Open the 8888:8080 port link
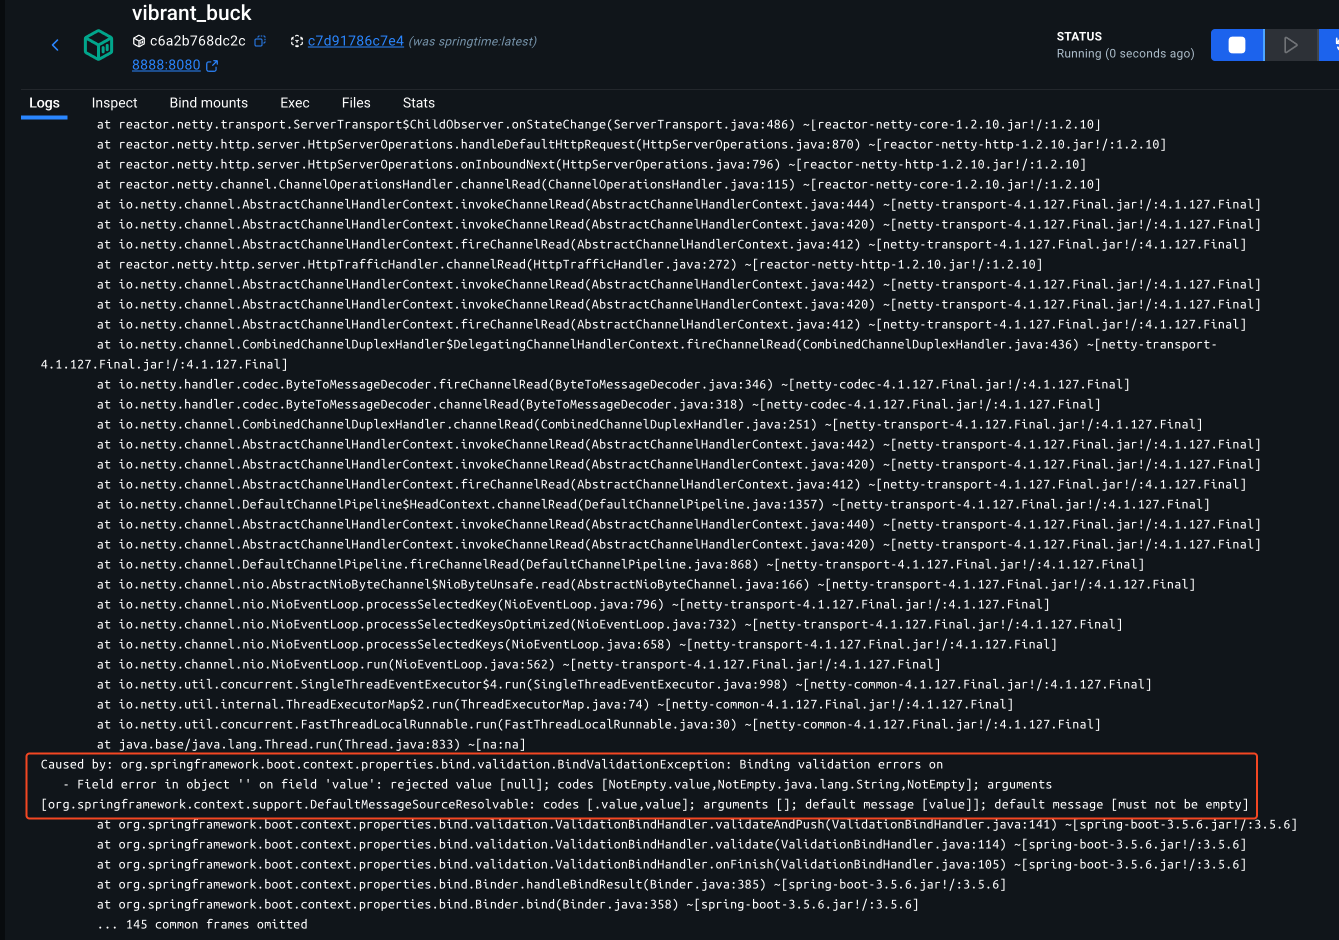 (166, 65)
